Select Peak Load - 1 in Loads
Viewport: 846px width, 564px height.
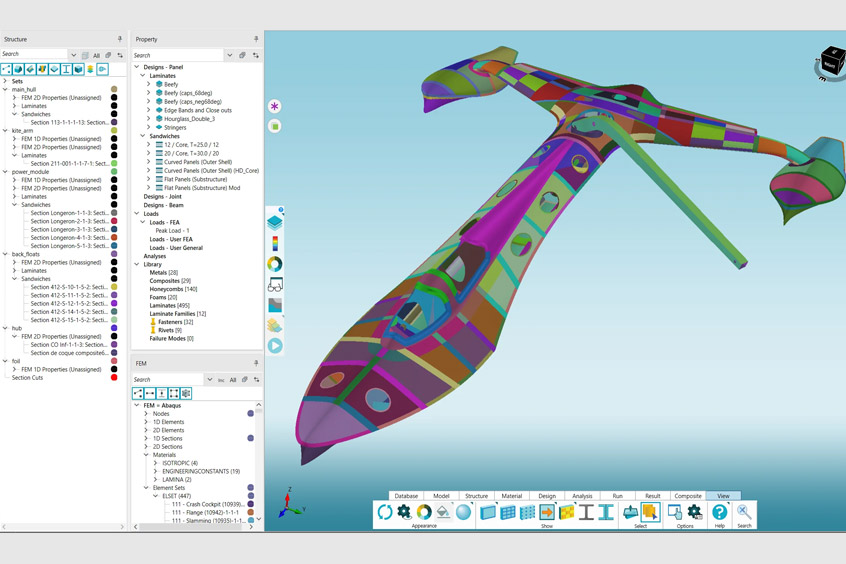pyautogui.click(x=172, y=231)
